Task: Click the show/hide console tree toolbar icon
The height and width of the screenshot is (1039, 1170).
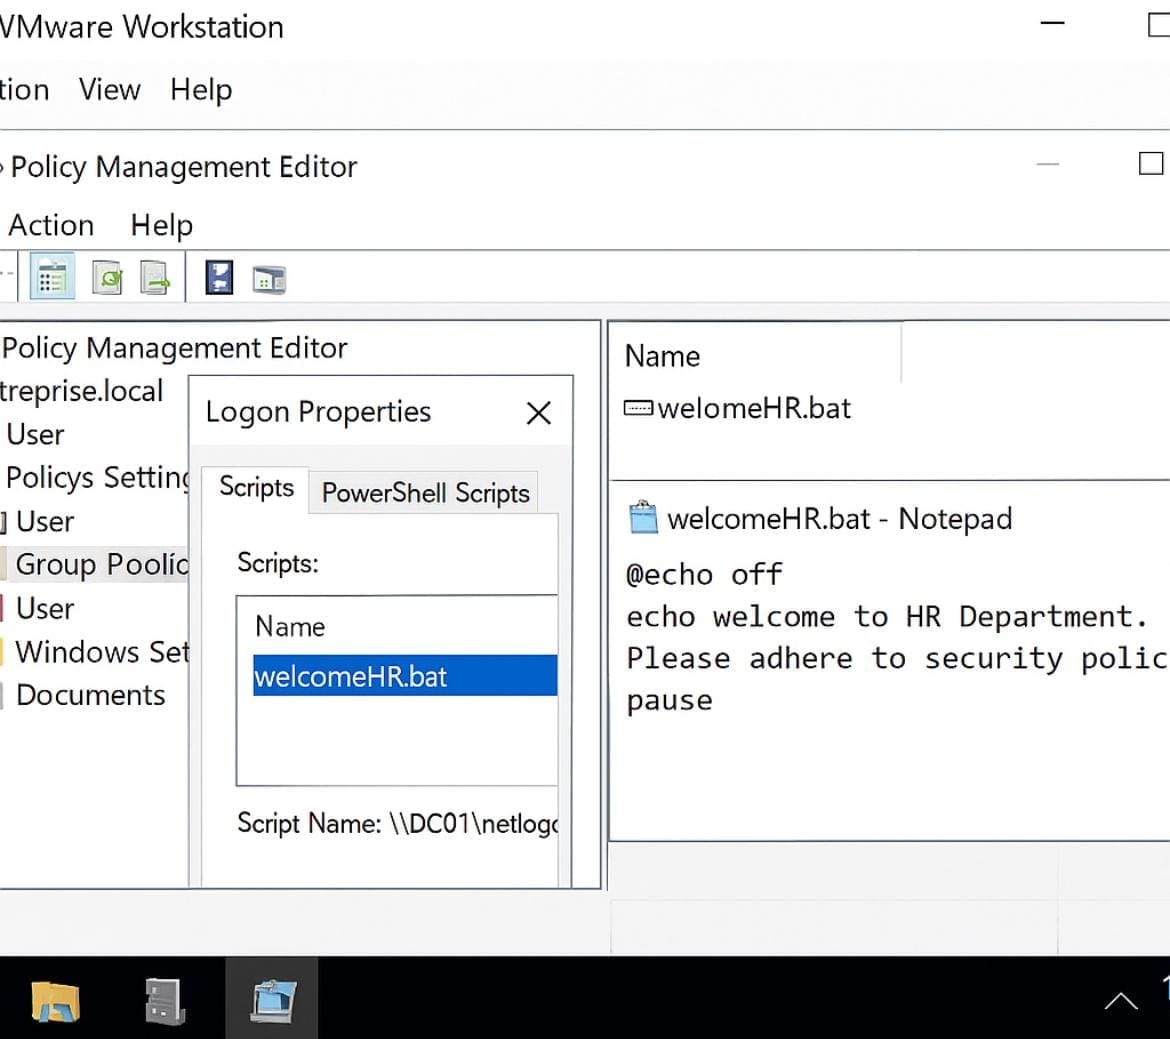Action: [51, 278]
